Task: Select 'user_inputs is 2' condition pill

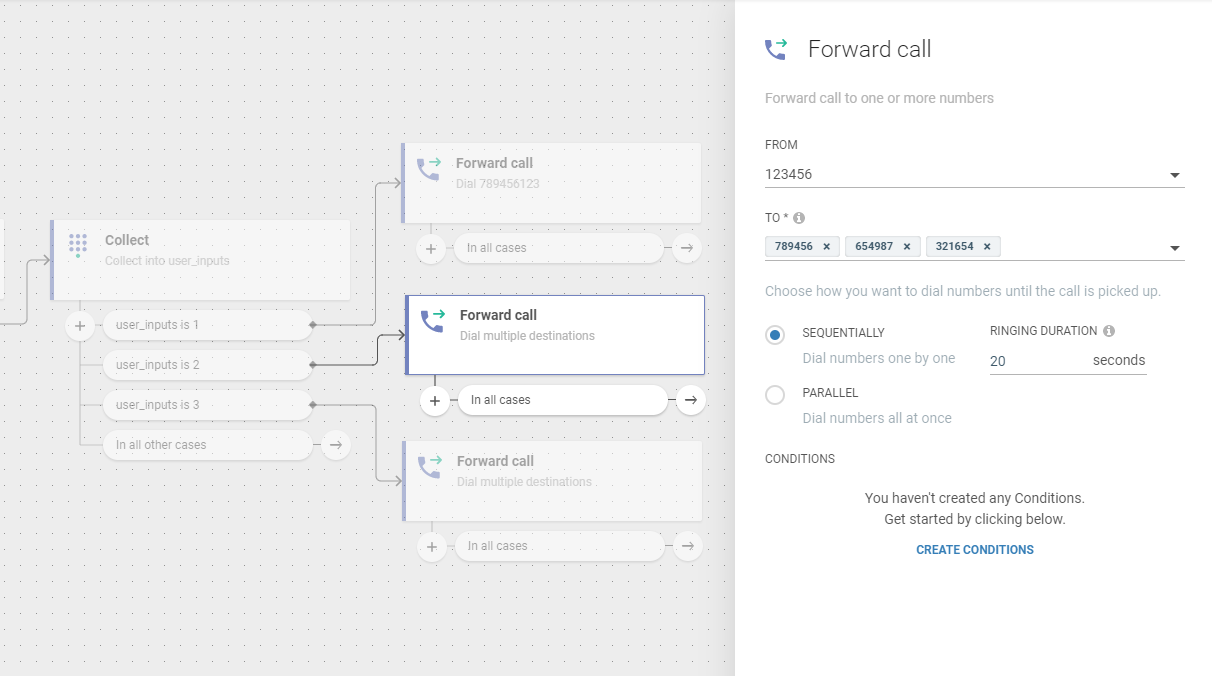Action: 207,365
